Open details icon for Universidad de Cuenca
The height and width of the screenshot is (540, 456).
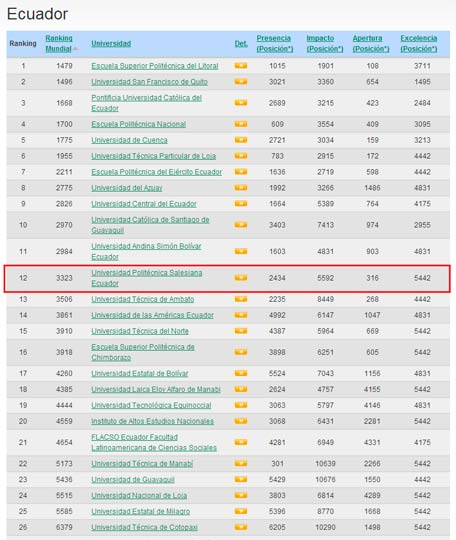pos(241,140)
